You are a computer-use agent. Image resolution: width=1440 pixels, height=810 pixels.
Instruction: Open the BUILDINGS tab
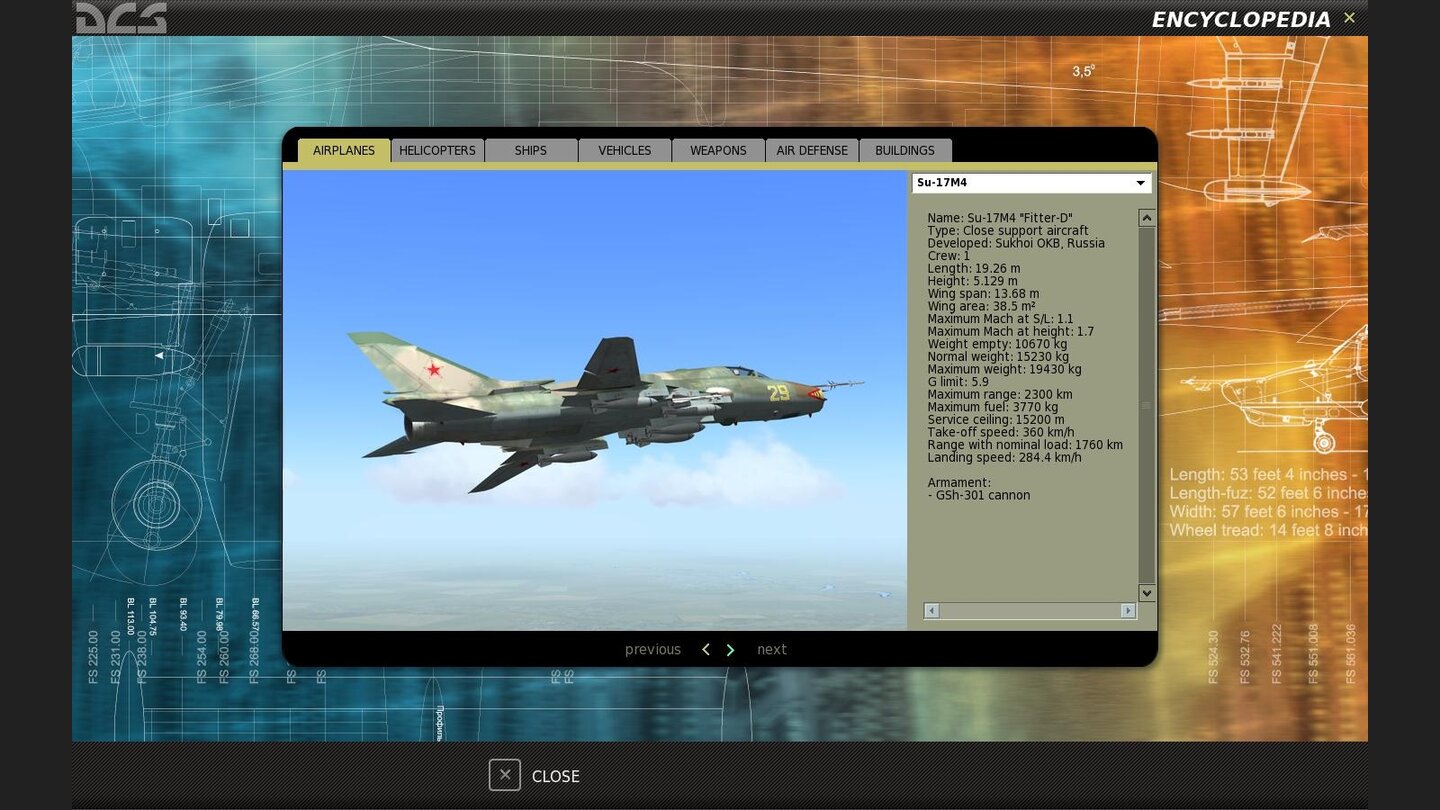pyautogui.click(x=905, y=150)
